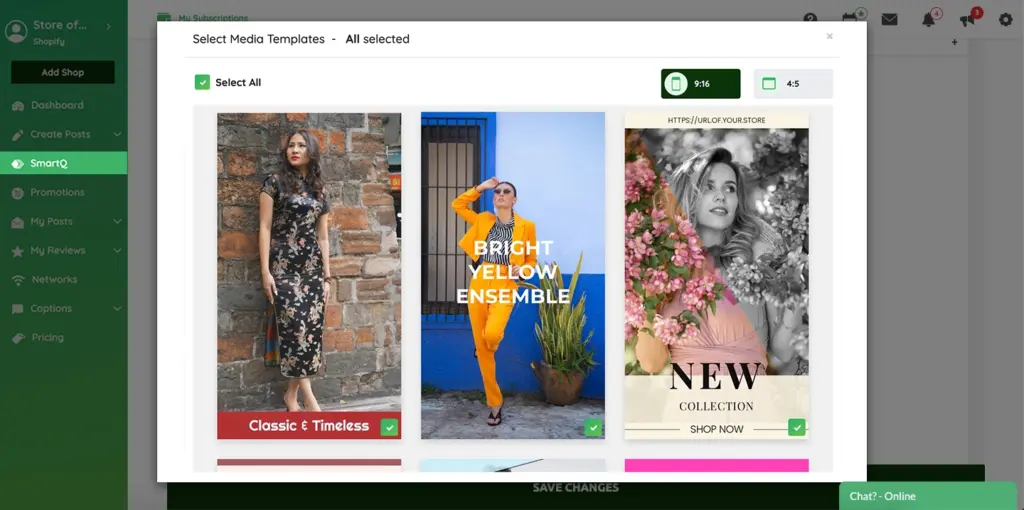Expand the Captions submenu chevron
The height and width of the screenshot is (510, 1024).
click(117, 309)
